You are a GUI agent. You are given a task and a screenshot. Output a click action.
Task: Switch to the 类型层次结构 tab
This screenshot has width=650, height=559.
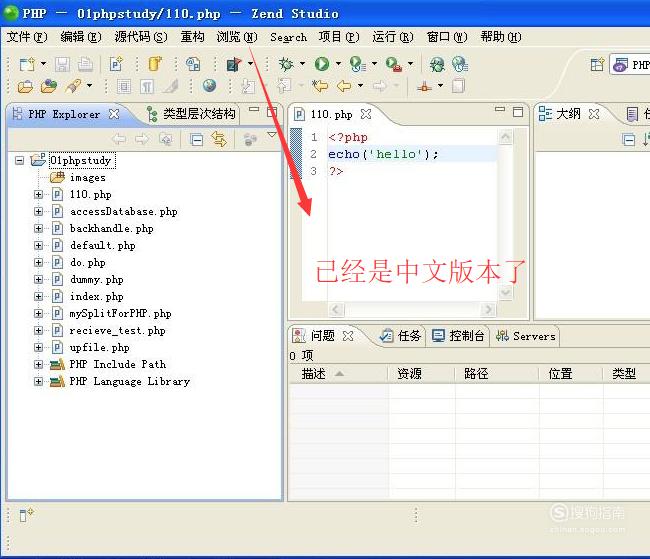[191, 114]
